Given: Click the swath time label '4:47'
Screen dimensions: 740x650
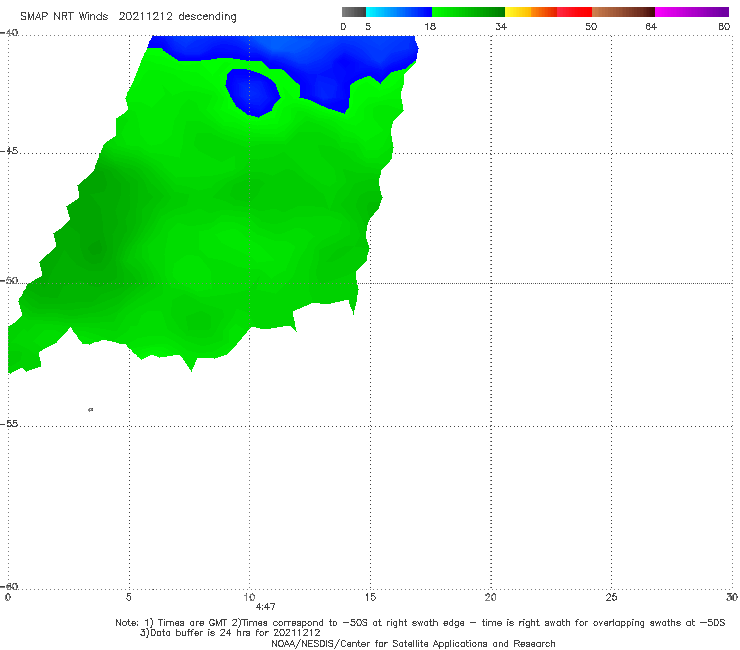Looking at the screenshot, I should coord(265,607).
